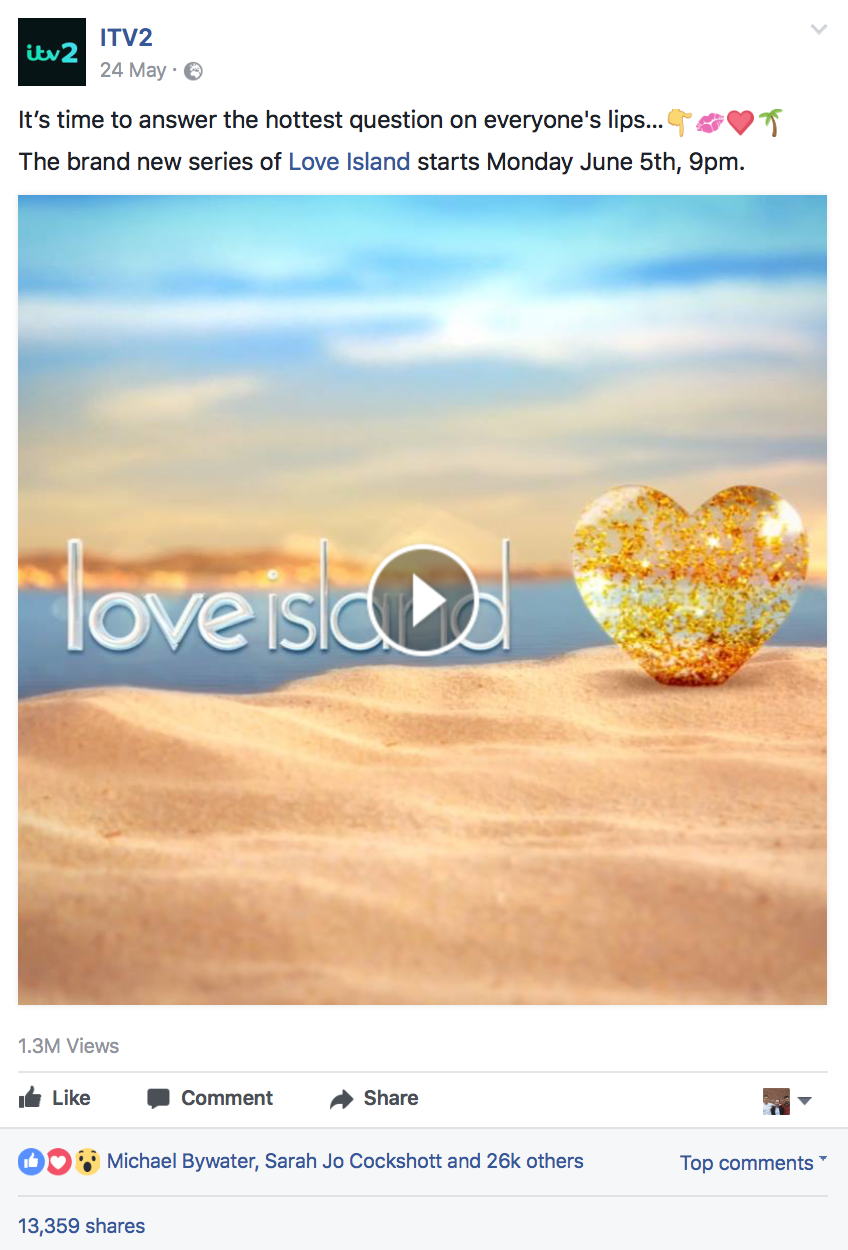Click the blue Like reaction icon
Image resolution: width=848 pixels, height=1250 pixels.
pyautogui.click(x=31, y=1162)
